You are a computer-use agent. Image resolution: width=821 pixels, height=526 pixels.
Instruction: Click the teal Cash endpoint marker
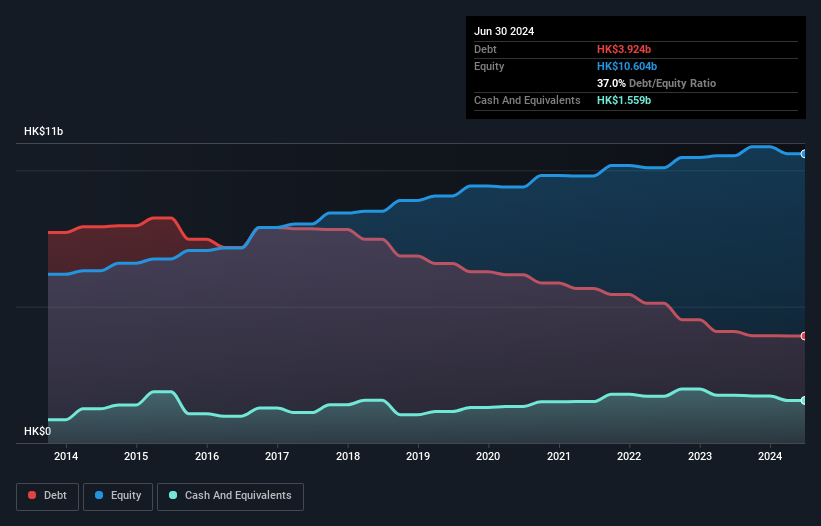click(804, 400)
